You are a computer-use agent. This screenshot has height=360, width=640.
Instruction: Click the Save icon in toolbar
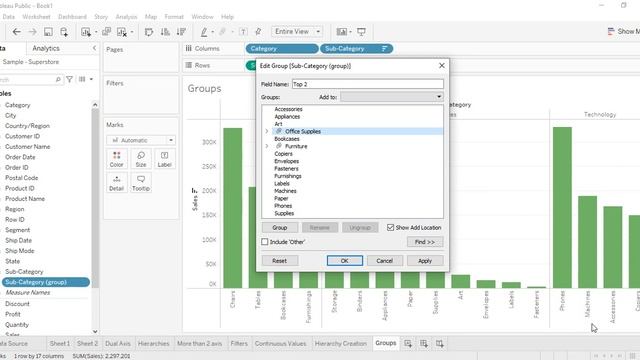[48, 32]
